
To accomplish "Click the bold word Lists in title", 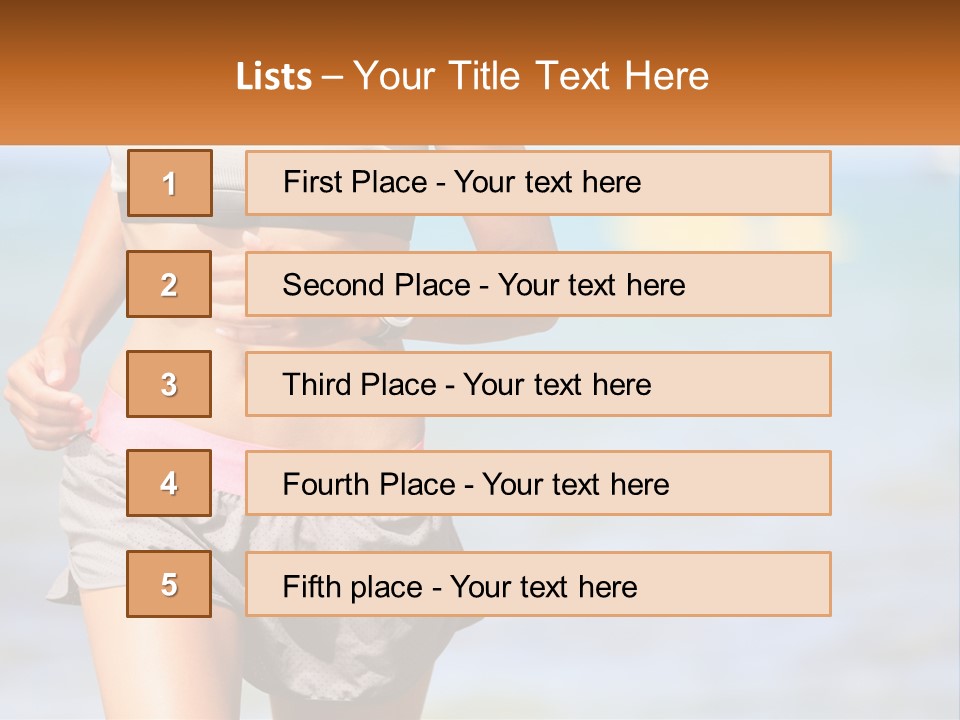I will pos(274,77).
